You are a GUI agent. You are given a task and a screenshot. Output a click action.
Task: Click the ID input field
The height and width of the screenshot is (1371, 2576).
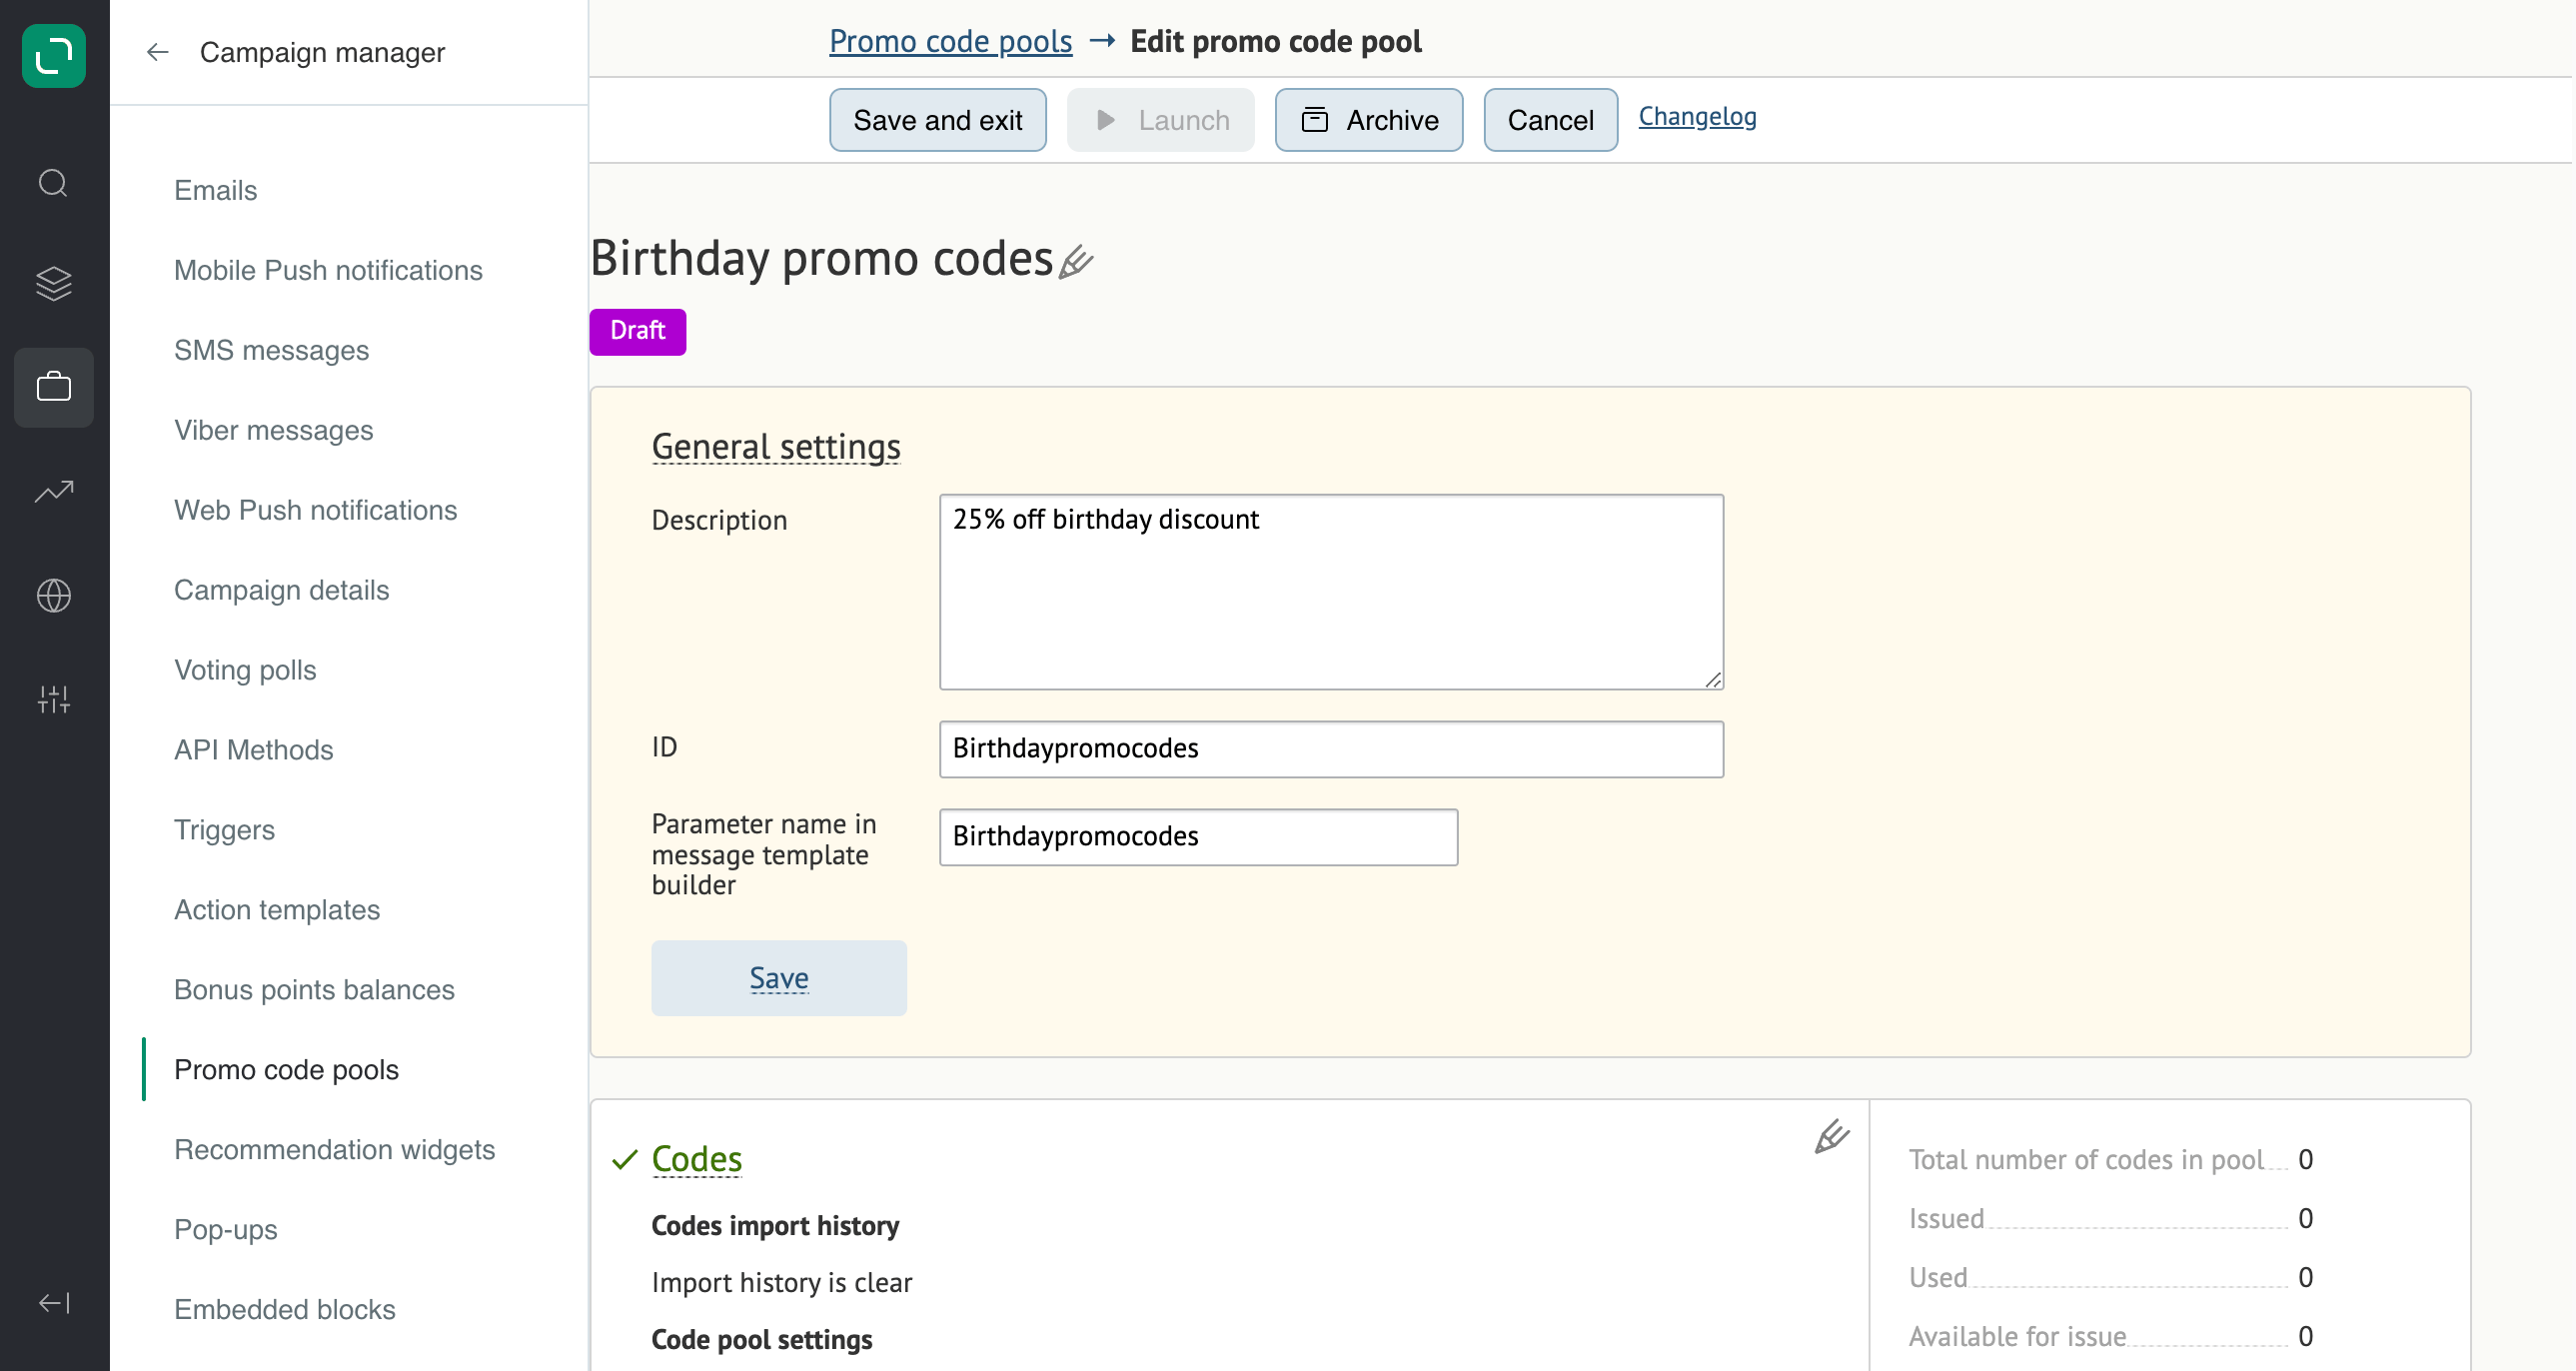[1331, 749]
